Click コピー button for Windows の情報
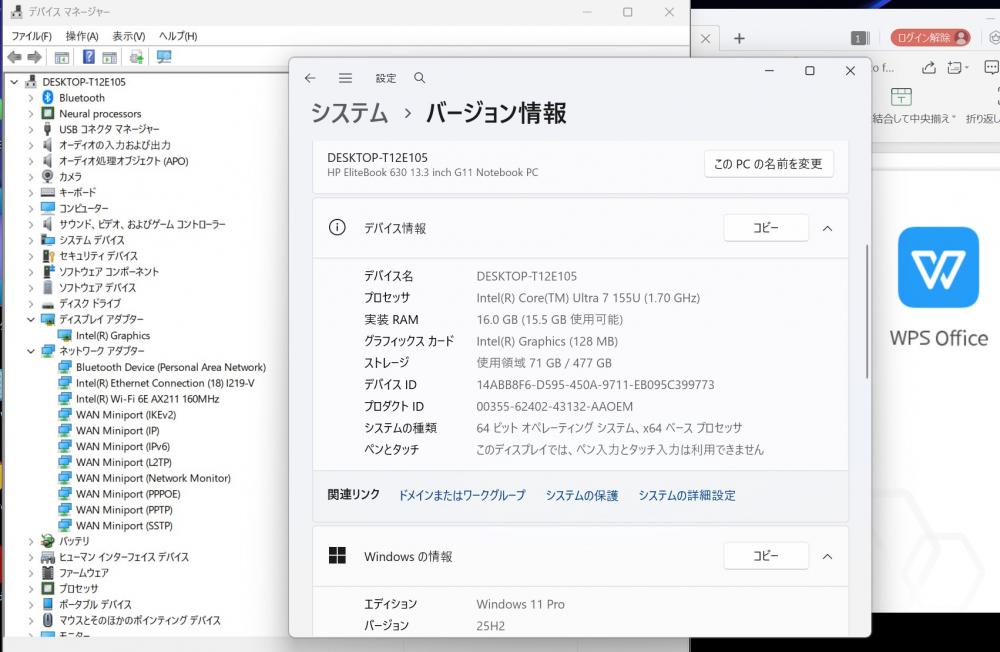Image resolution: width=1000 pixels, height=652 pixels. [x=766, y=556]
